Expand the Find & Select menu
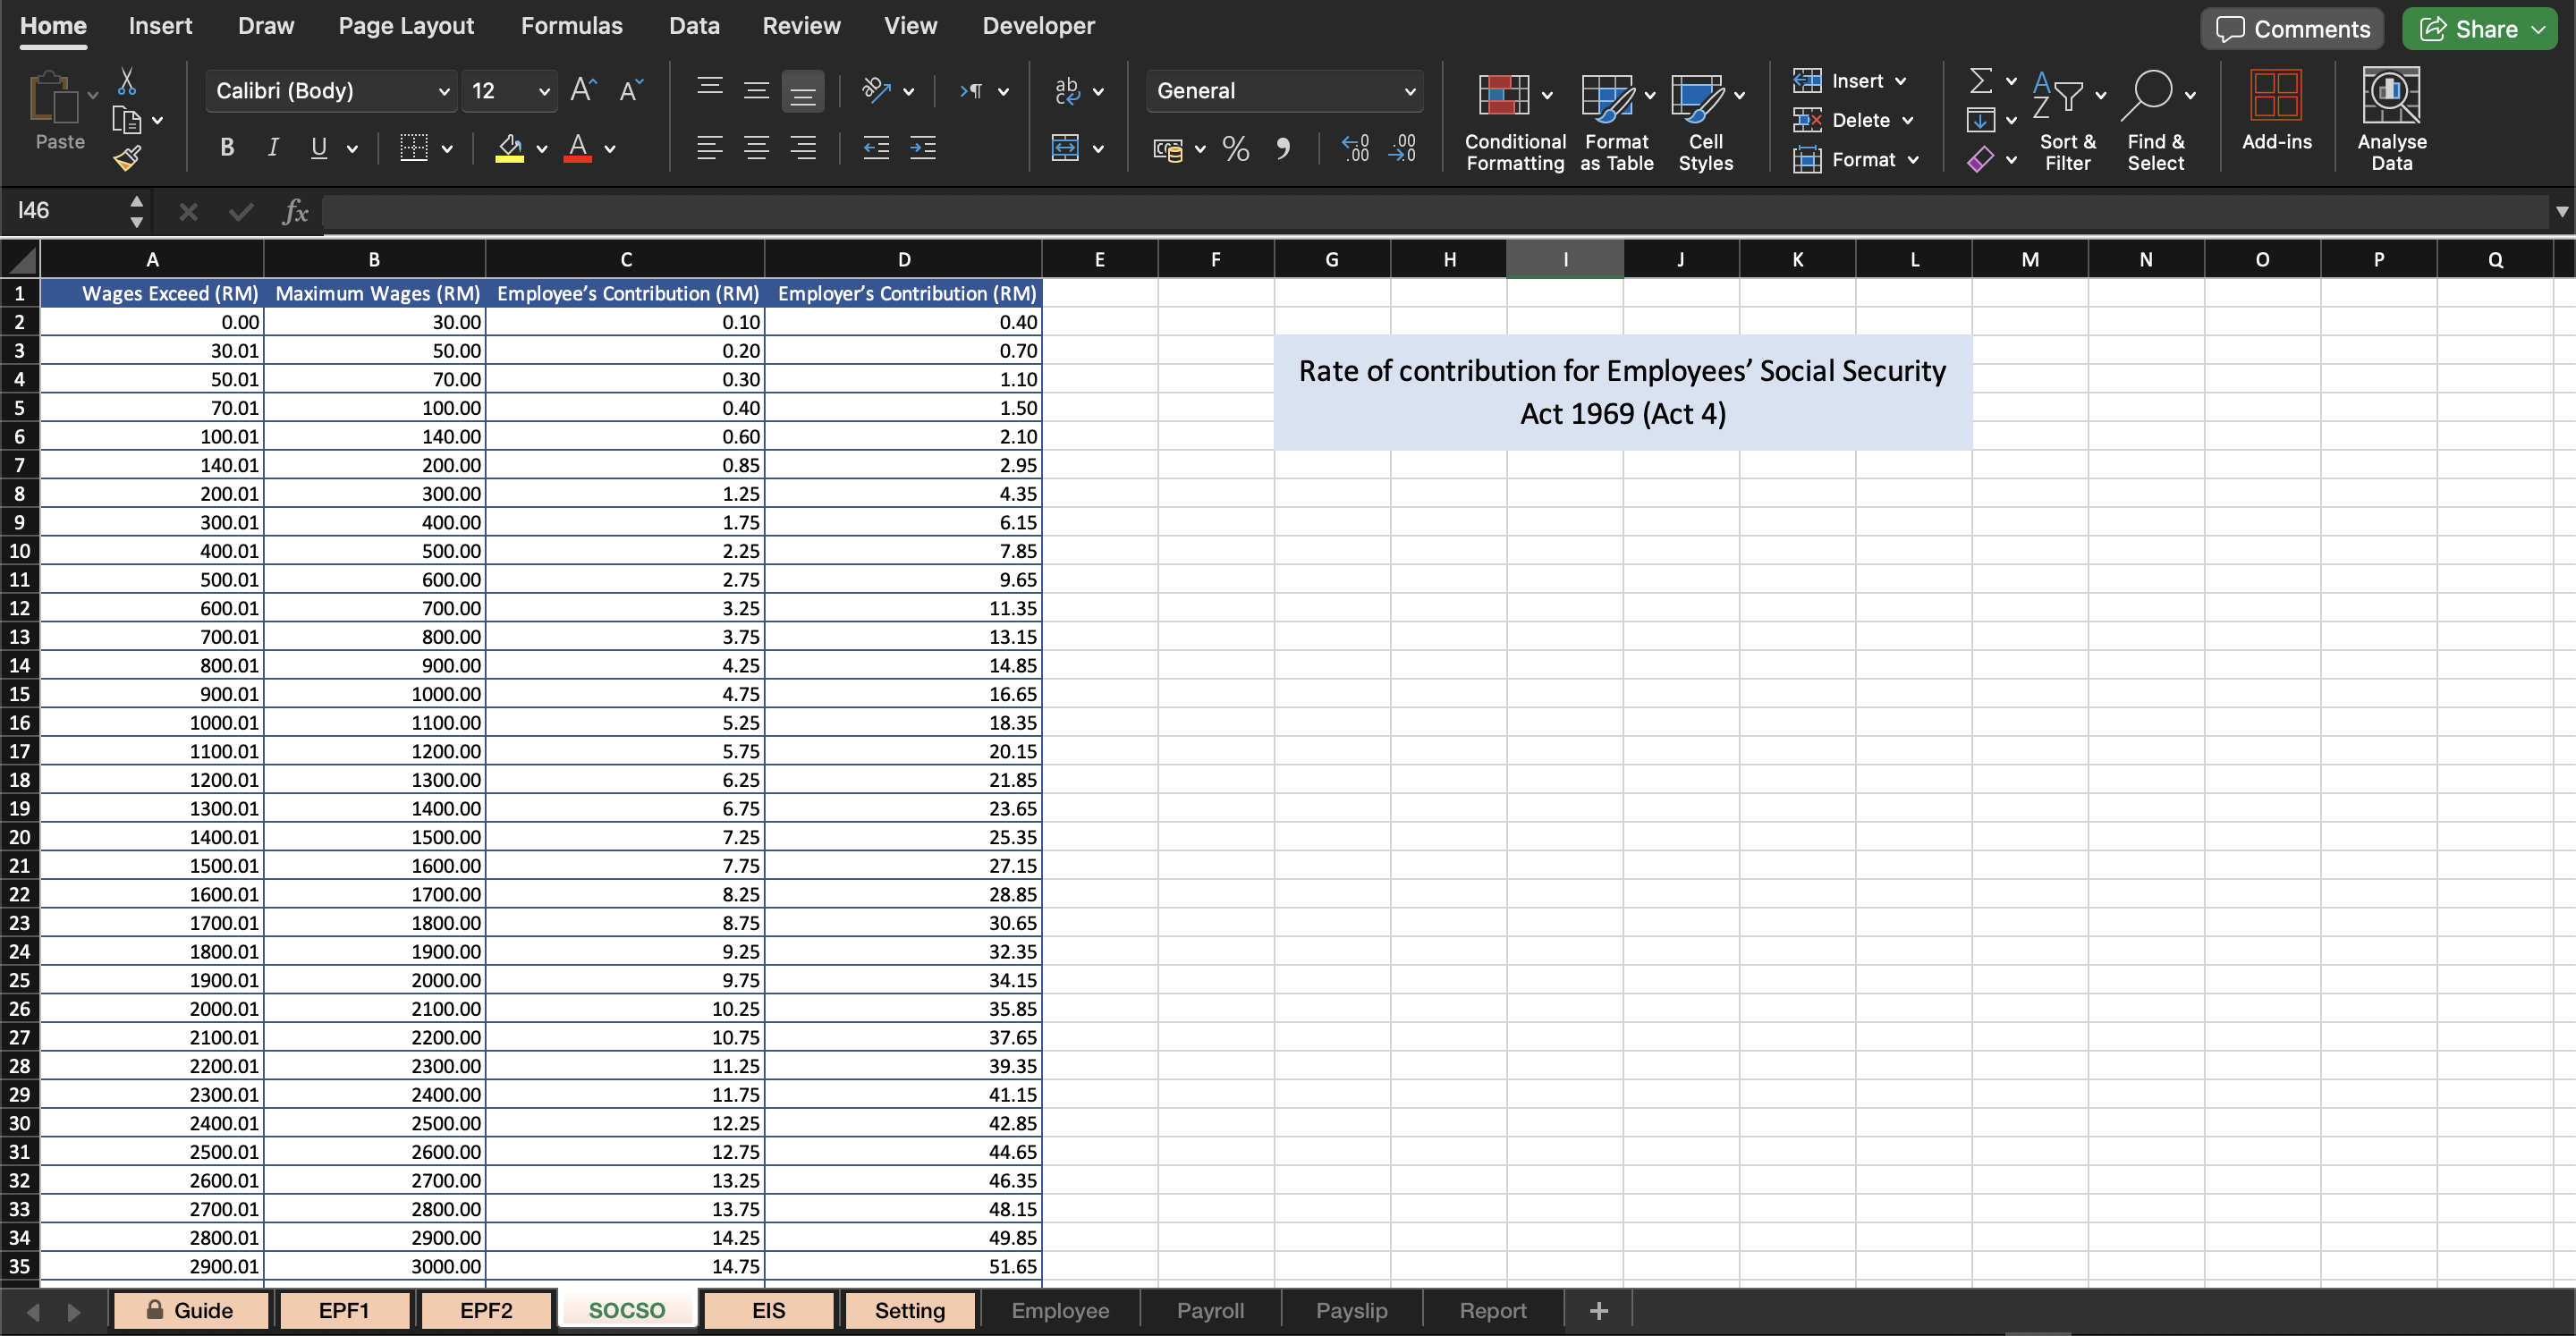Image resolution: width=2576 pixels, height=1336 pixels. tap(2190, 95)
